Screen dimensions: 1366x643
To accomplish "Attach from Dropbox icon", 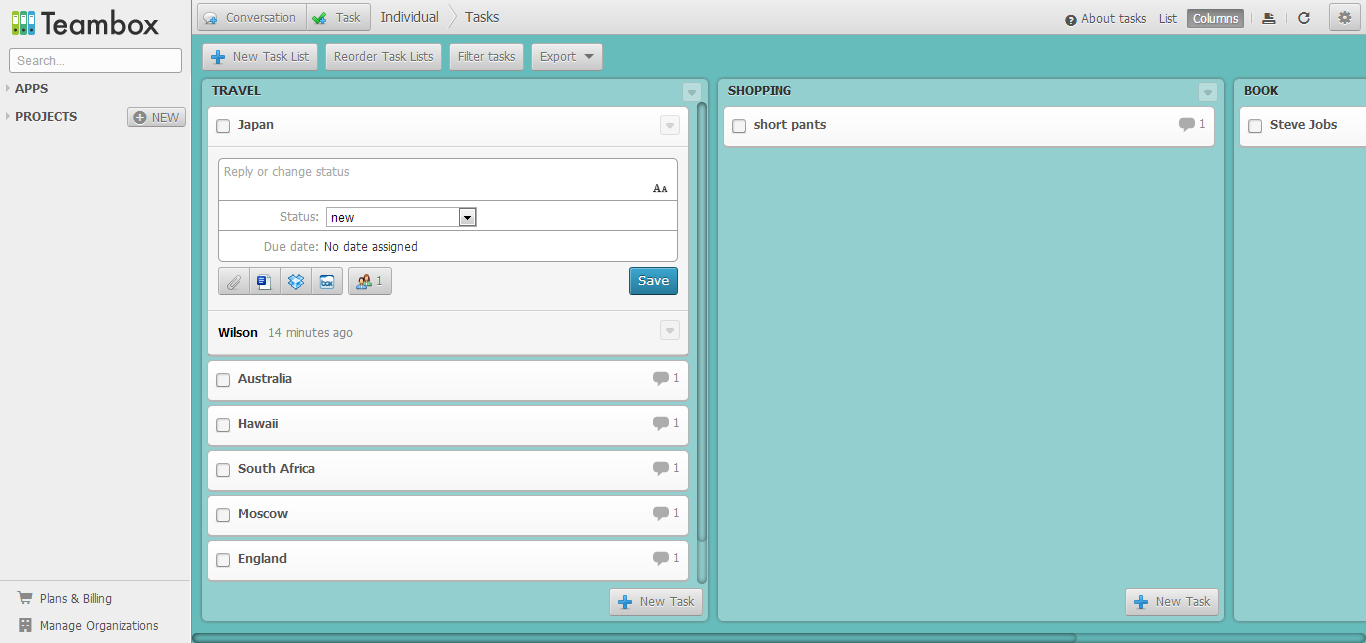I will pos(296,282).
